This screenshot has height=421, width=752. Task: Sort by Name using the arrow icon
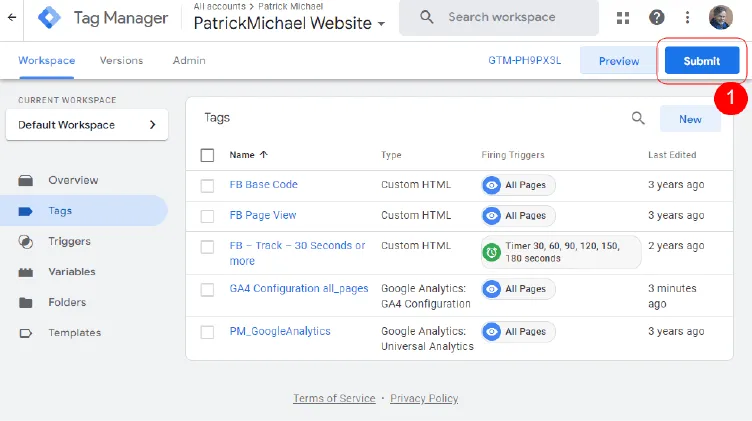point(263,154)
